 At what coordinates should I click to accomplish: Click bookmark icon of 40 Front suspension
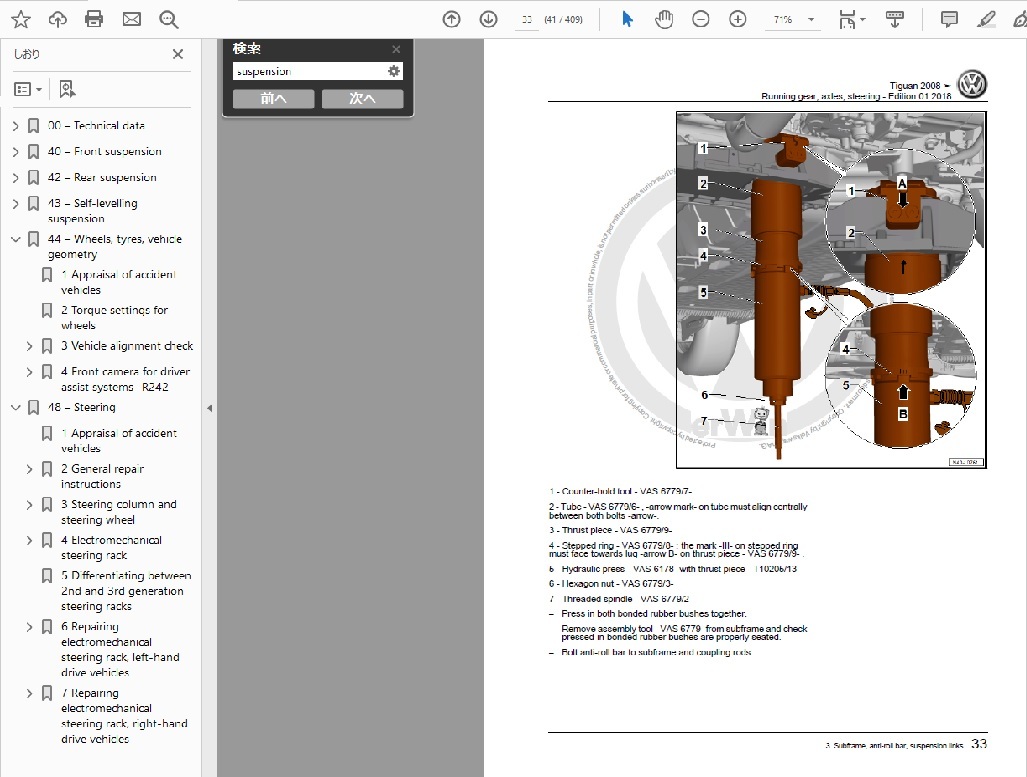tap(33, 152)
